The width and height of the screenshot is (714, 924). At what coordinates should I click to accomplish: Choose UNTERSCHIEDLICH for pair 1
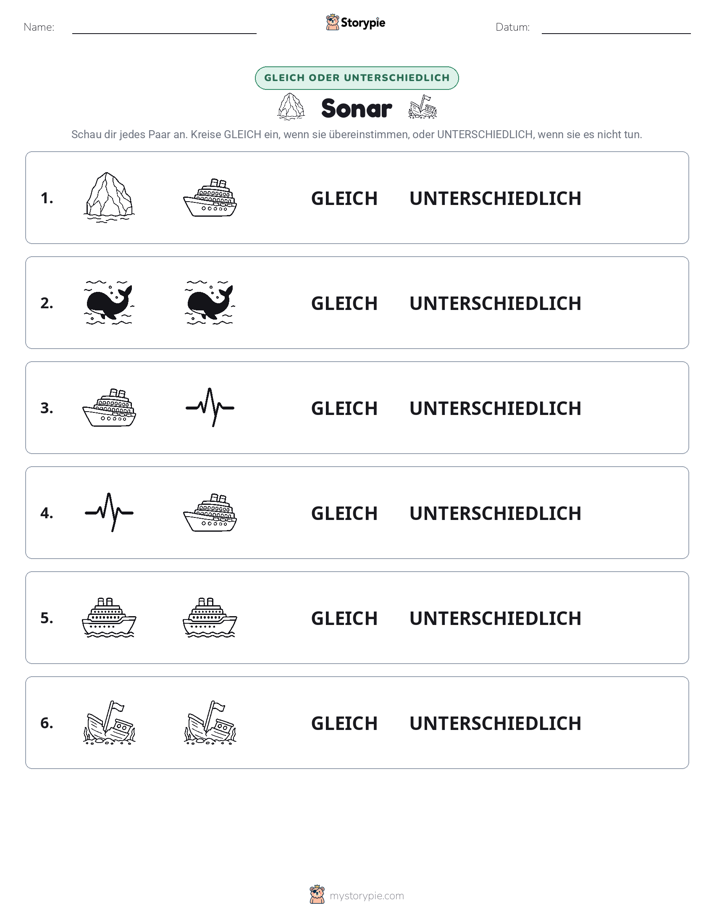495,199
